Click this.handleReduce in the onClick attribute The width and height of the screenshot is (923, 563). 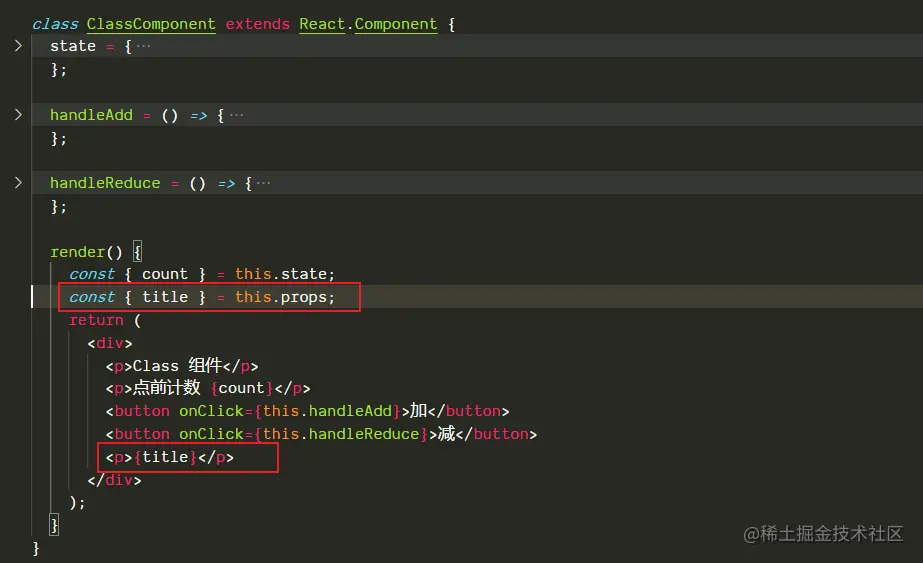point(340,434)
